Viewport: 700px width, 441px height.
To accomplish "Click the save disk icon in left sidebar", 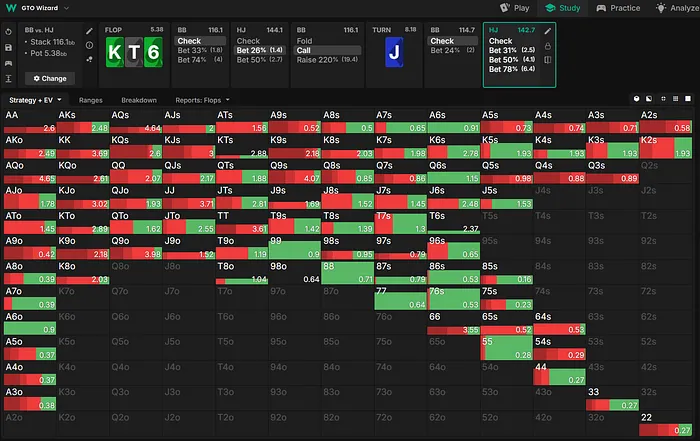I will pos(9,47).
